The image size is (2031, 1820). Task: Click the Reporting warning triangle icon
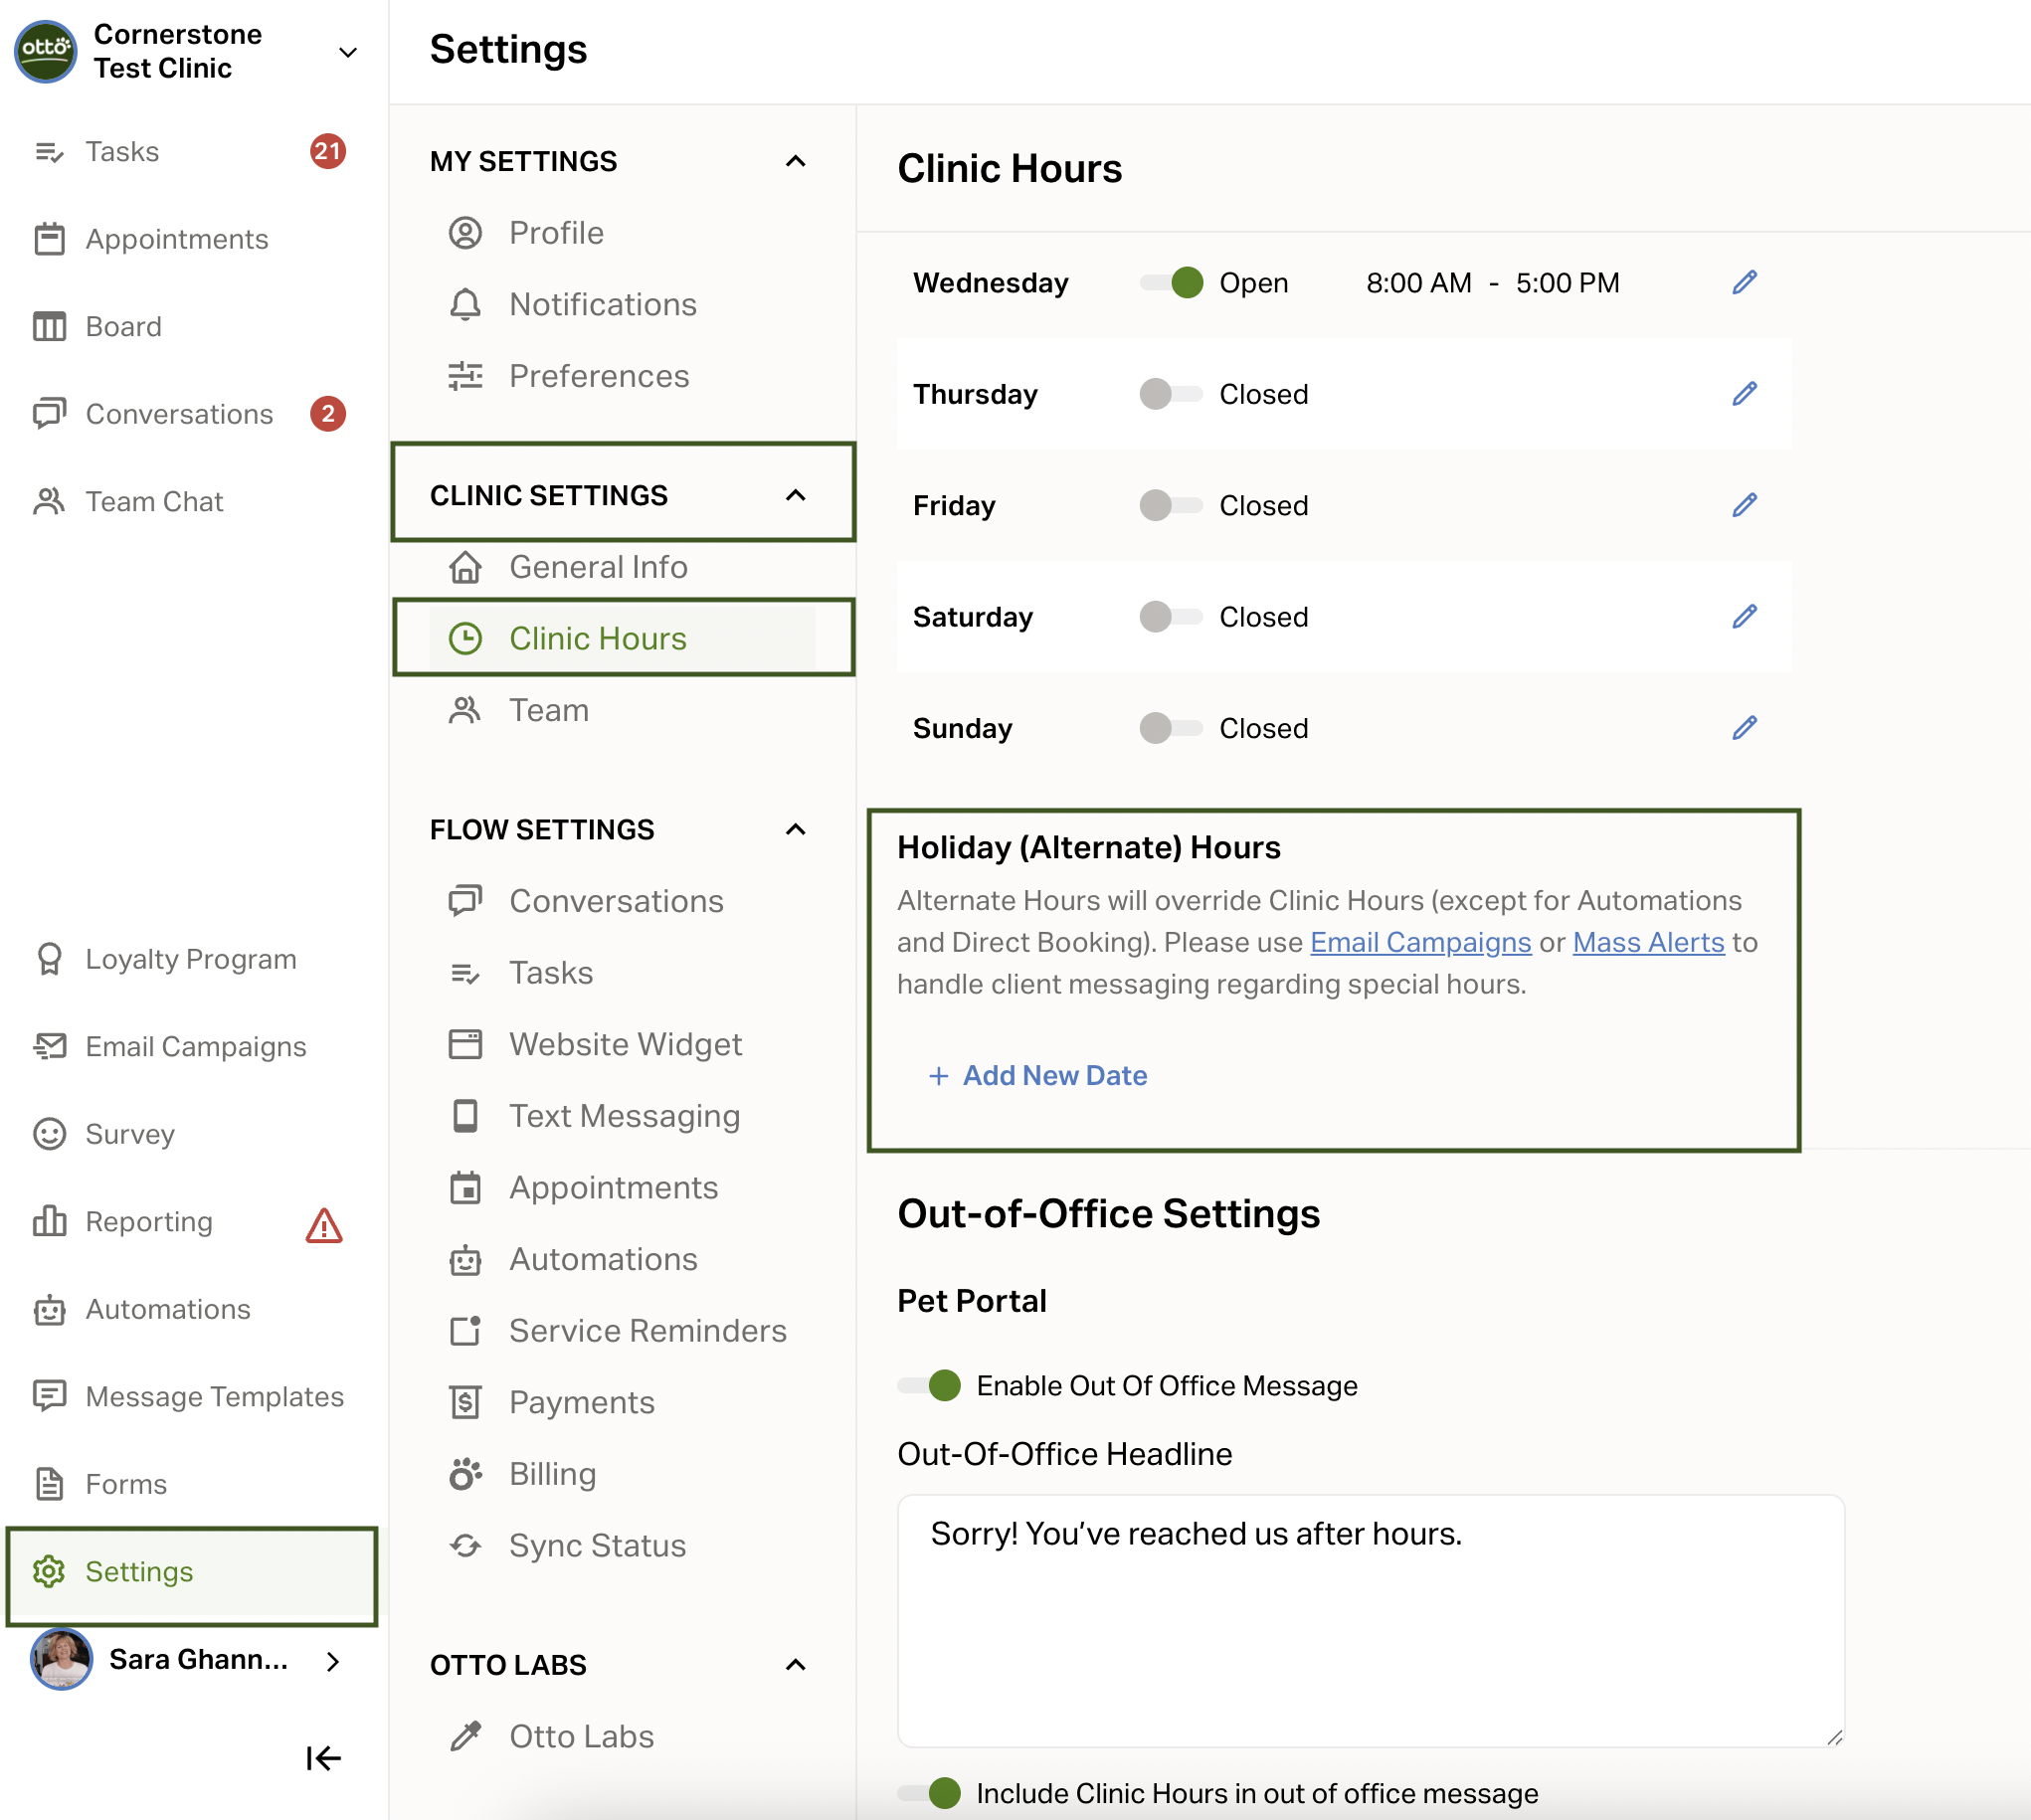tap(323, 1224)
